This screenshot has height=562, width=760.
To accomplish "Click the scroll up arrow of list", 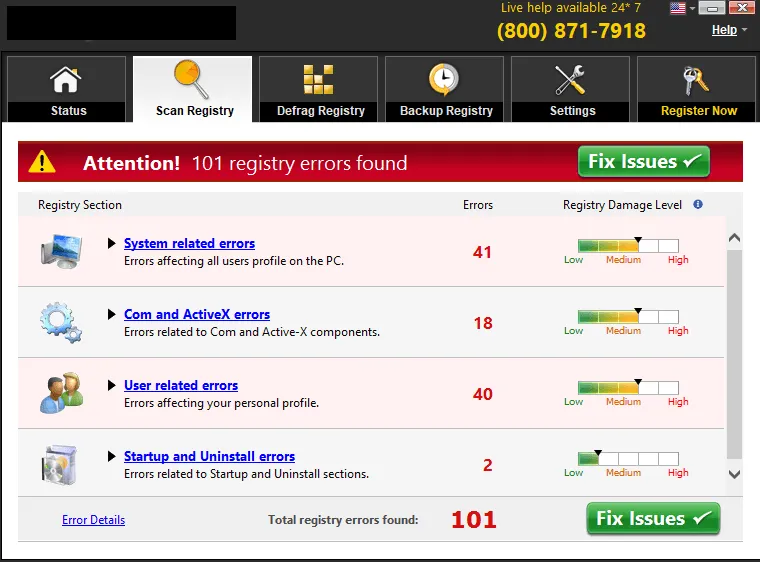I will (x=734, y=238).
